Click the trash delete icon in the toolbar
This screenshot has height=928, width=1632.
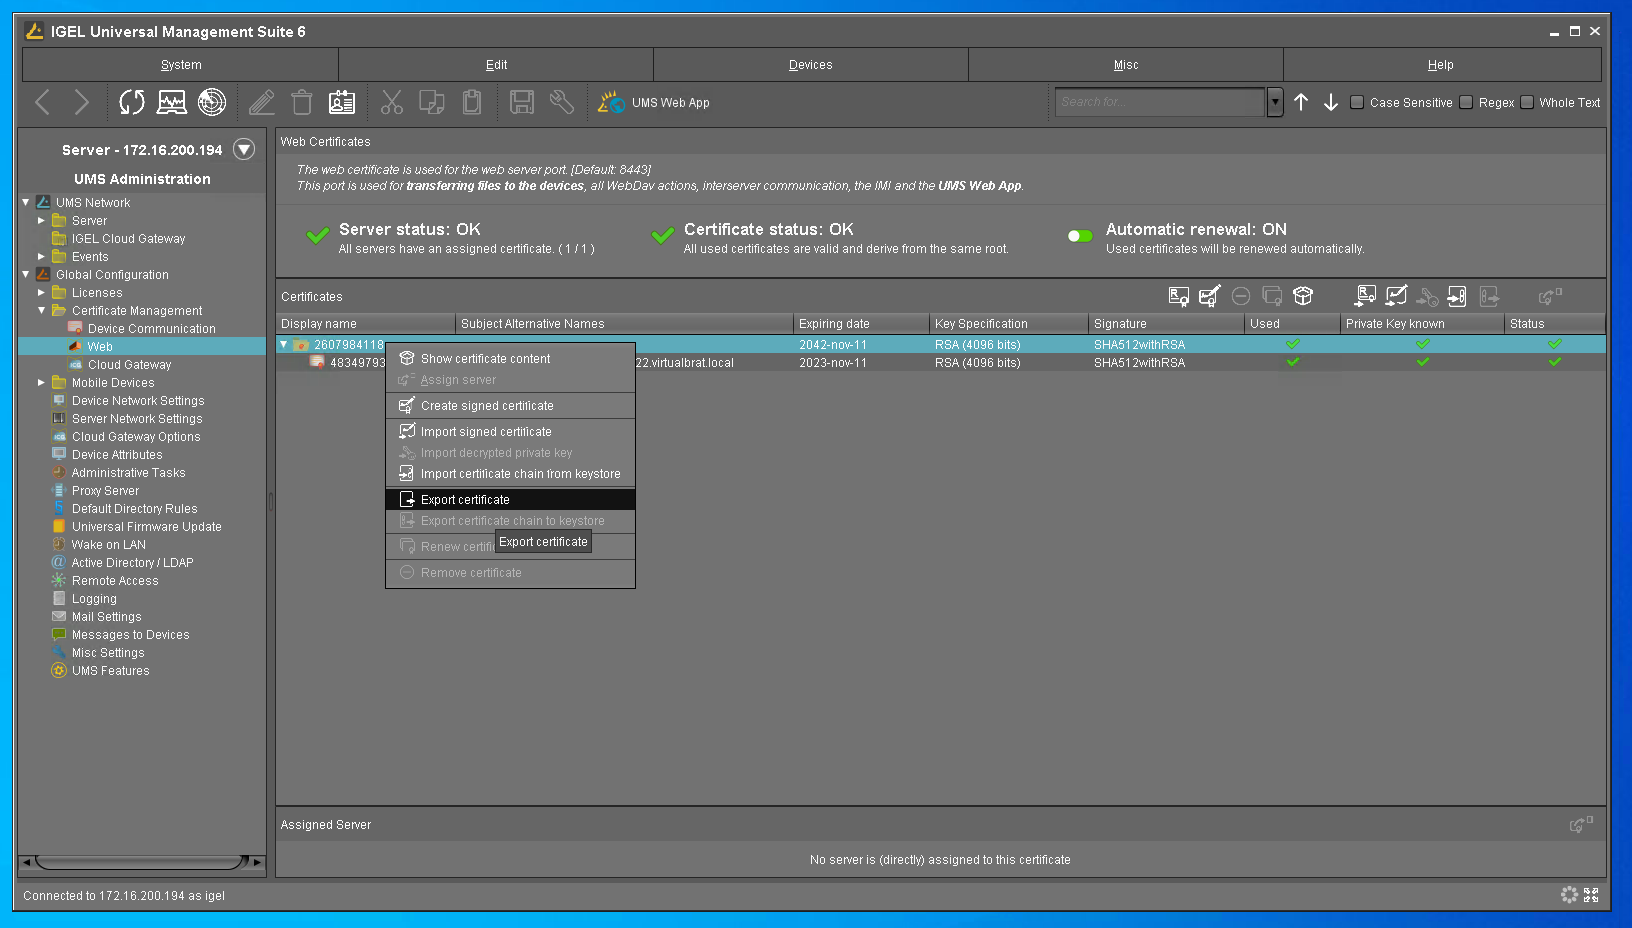[x=301, y=102]
